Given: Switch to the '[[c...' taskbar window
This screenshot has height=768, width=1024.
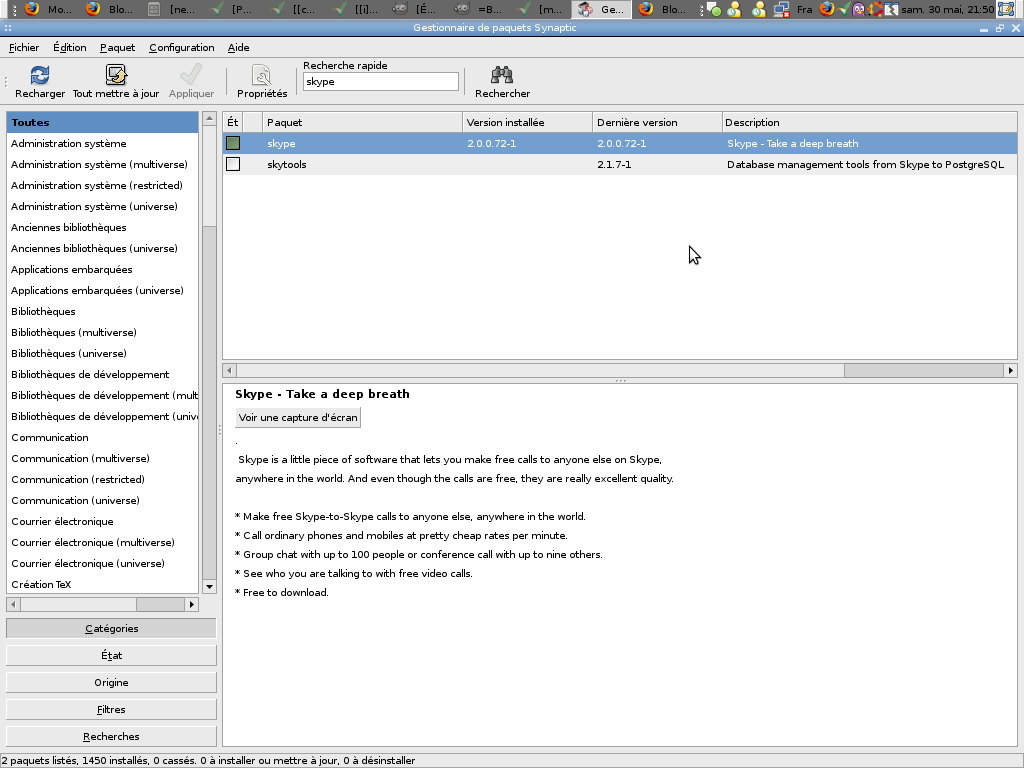Looking at the screenshot, I should pos(294,9).
